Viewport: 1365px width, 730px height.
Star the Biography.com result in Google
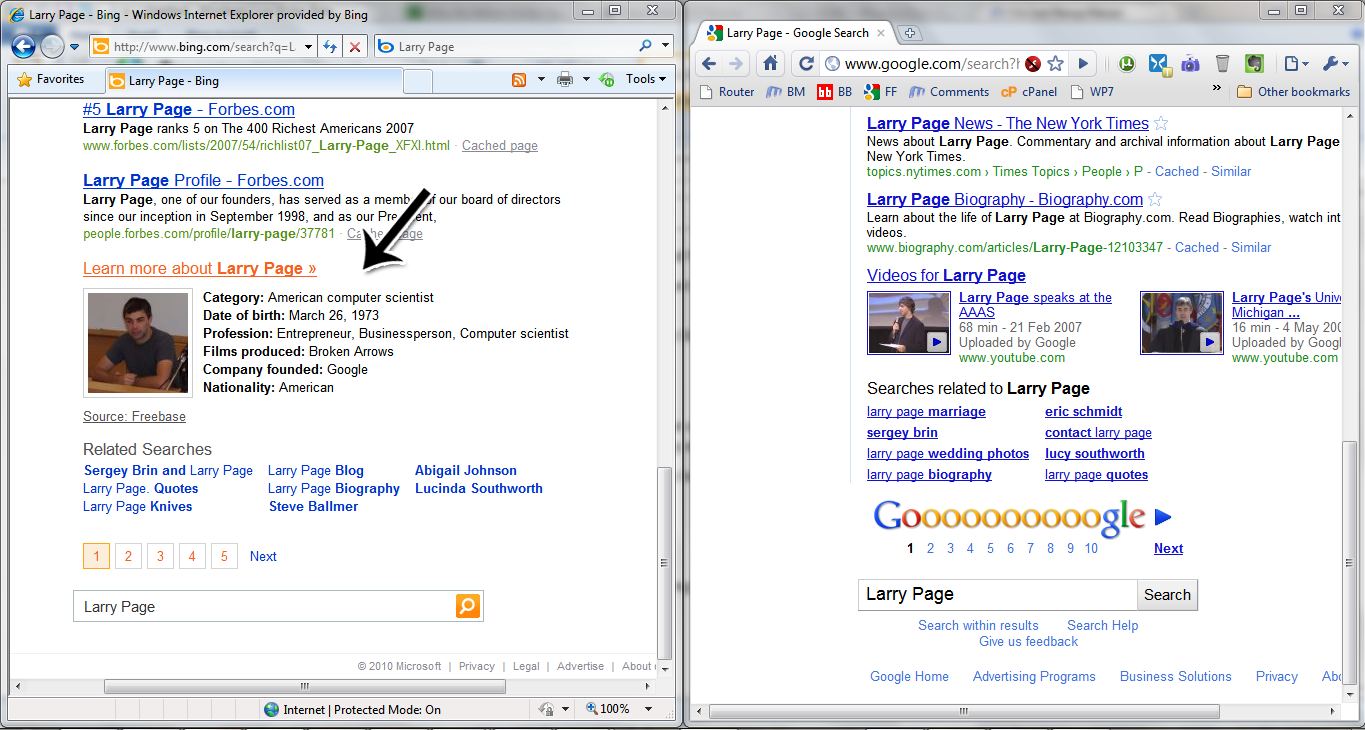[1155, 200]
